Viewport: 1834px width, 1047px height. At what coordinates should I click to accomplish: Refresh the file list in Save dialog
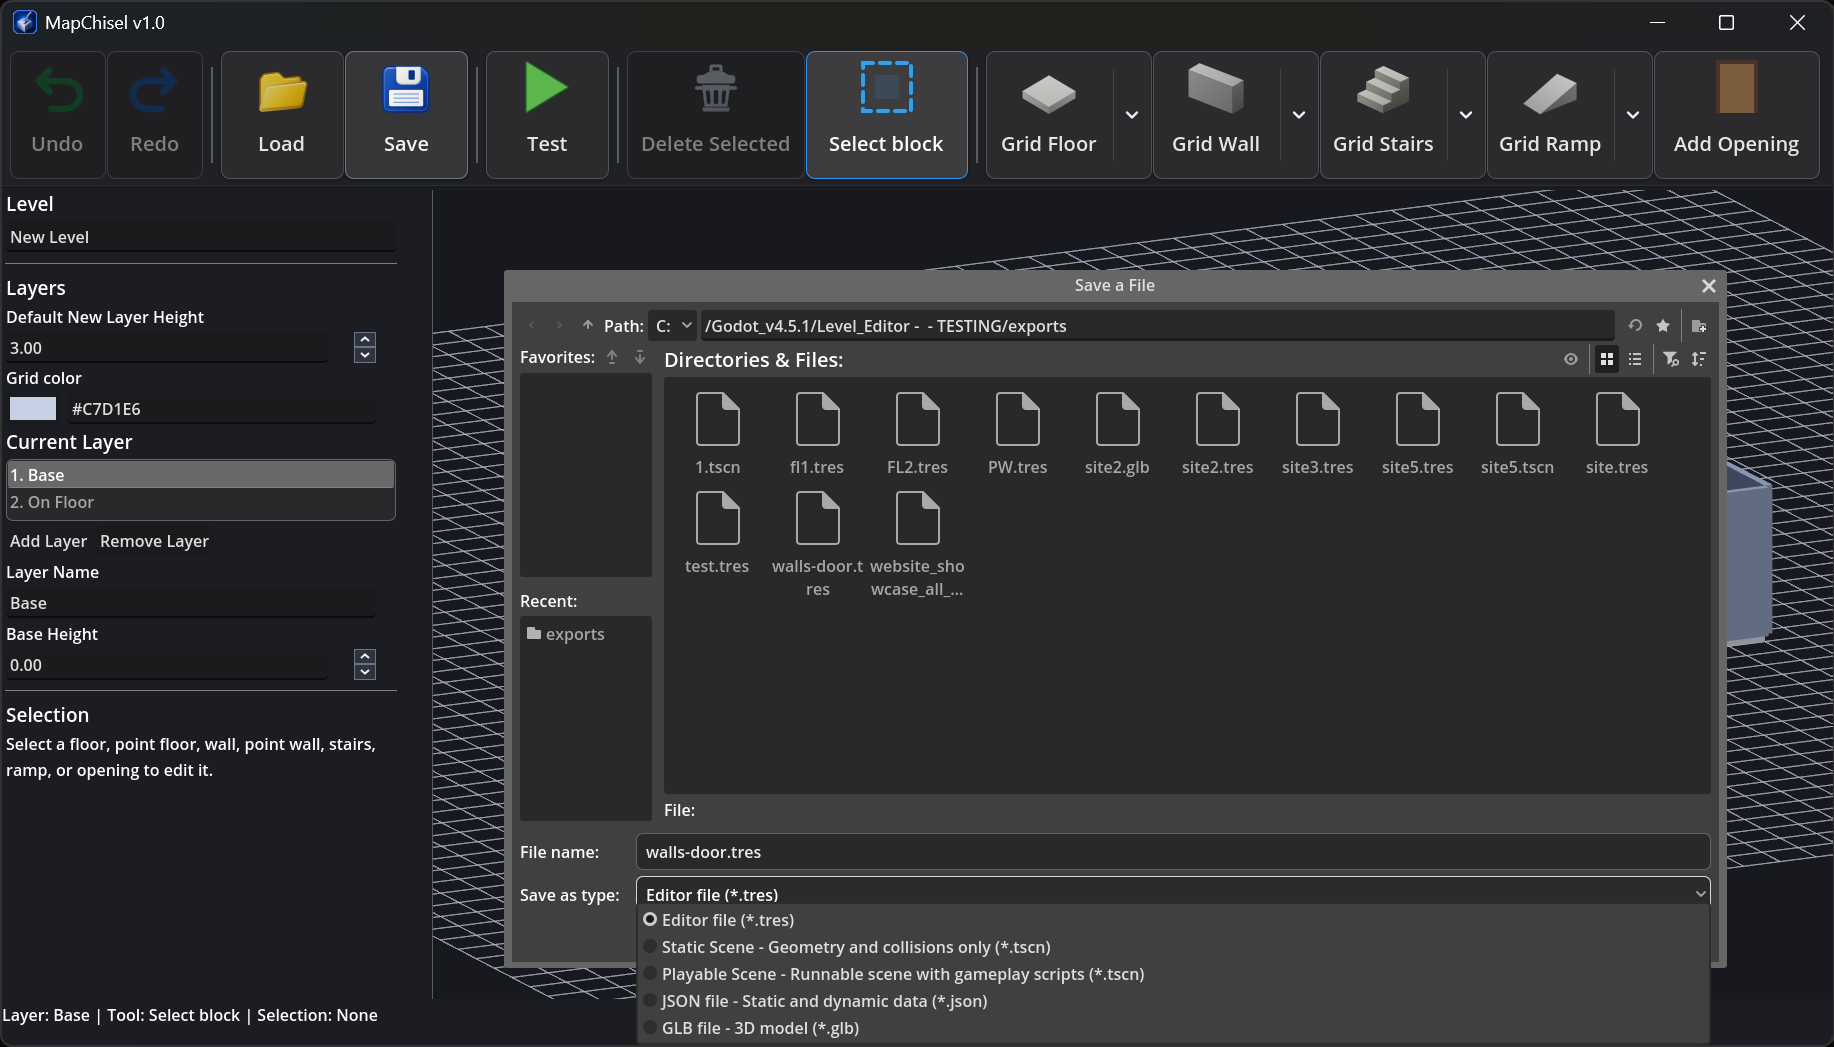coord(1635,325)
